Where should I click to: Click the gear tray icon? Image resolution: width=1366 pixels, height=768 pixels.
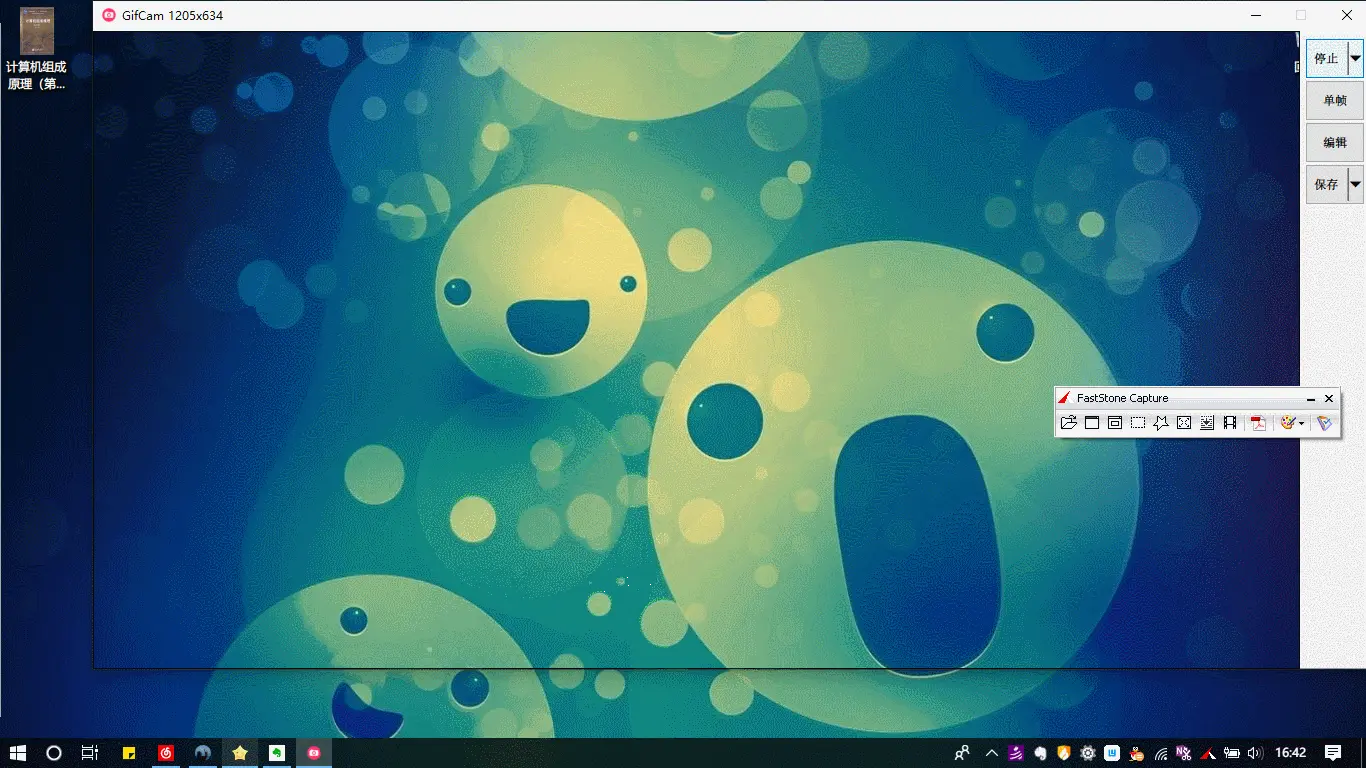click(x=1088, y=753)
